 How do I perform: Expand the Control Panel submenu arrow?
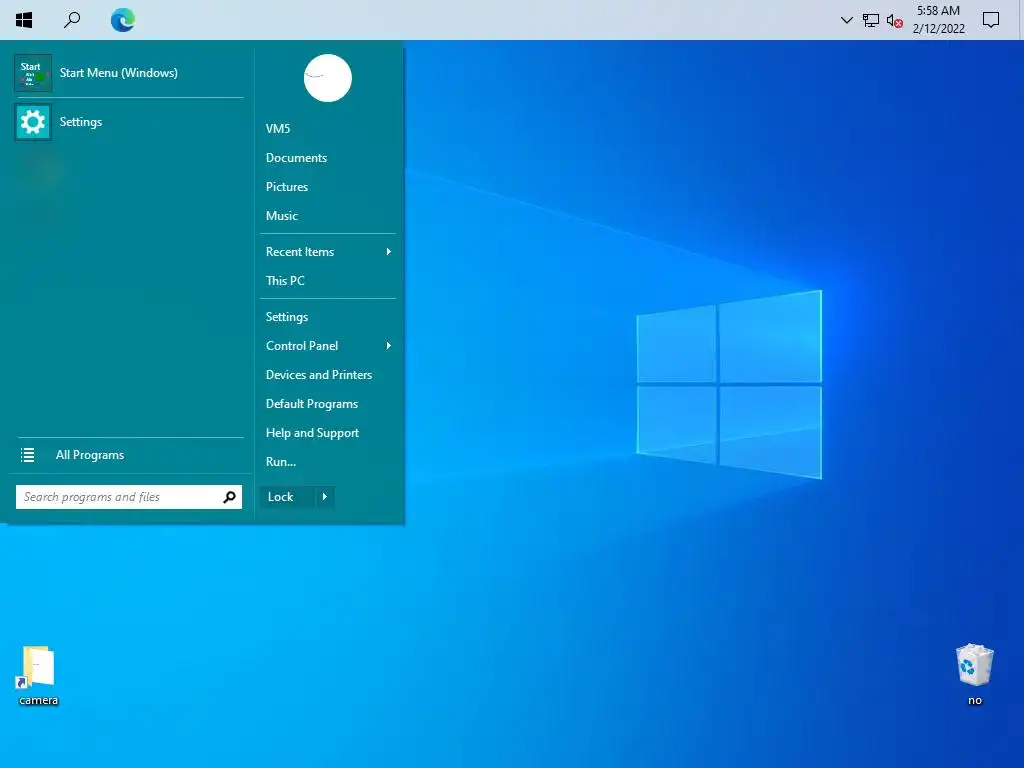click(x=389, y=345)
